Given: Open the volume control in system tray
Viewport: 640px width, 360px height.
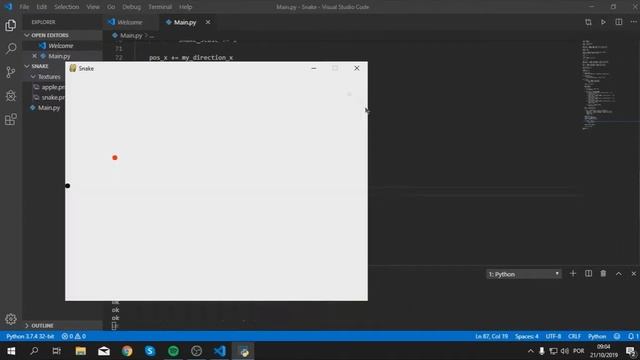Looking at the screenshot, I should pos(564,351).
